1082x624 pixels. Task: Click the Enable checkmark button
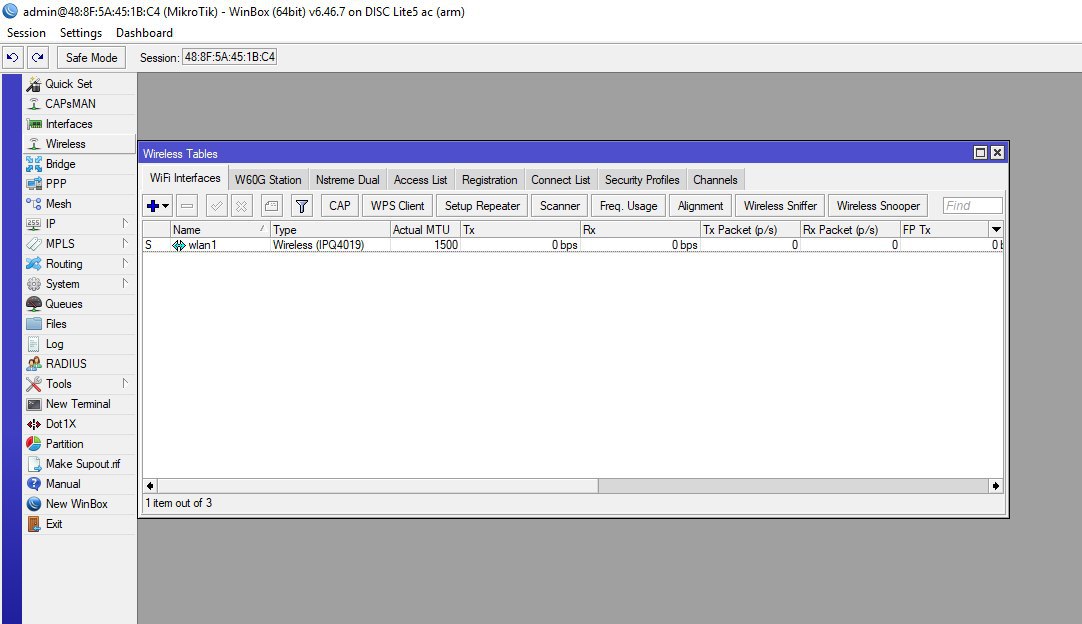(217, 206)
